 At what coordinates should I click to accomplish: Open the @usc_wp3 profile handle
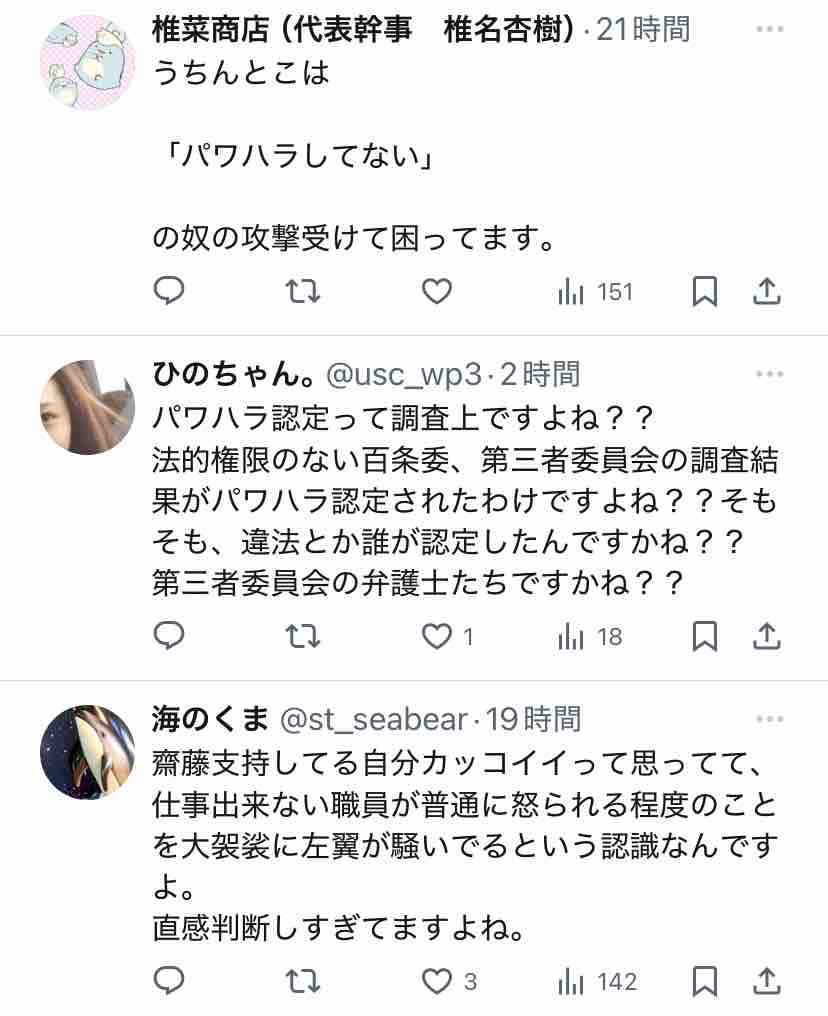[404, 375]
